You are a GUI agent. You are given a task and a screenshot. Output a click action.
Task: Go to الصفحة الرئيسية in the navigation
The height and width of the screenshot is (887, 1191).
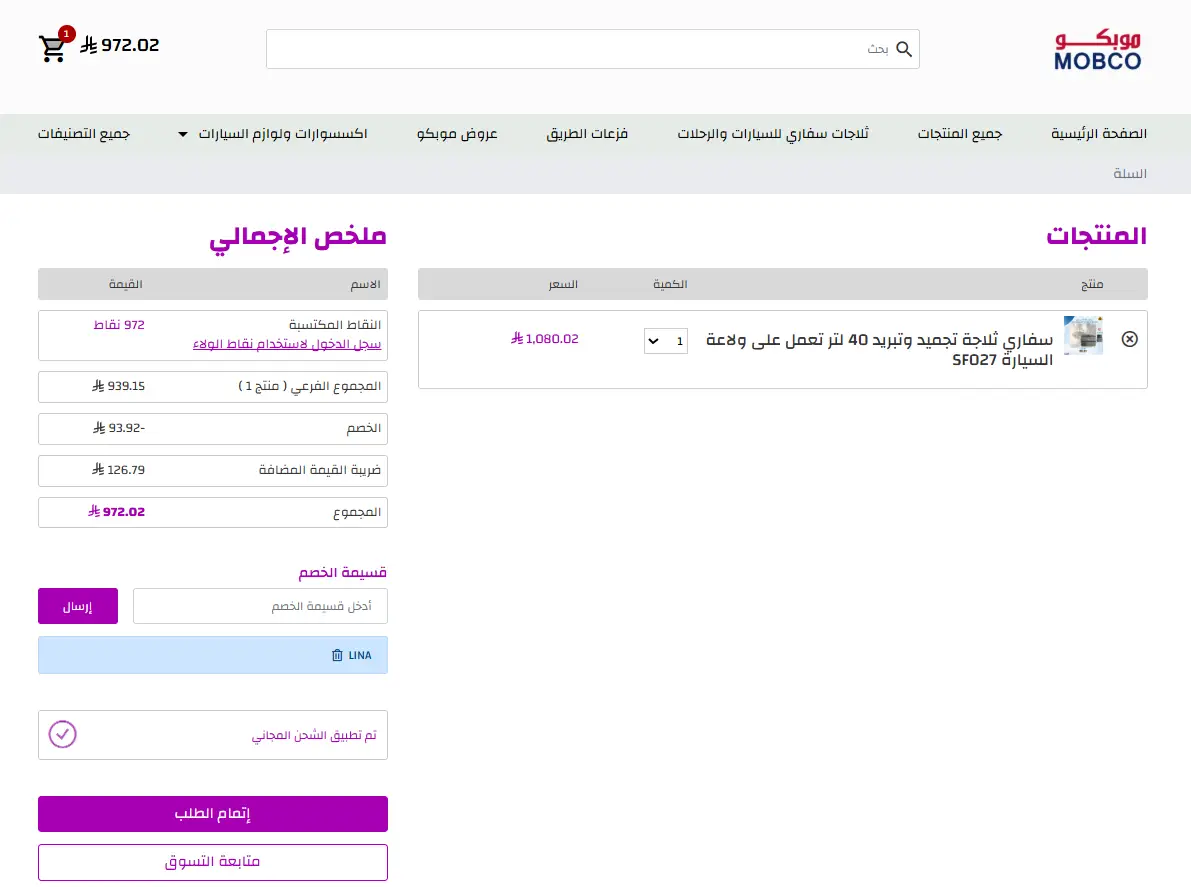(1098, 134)
